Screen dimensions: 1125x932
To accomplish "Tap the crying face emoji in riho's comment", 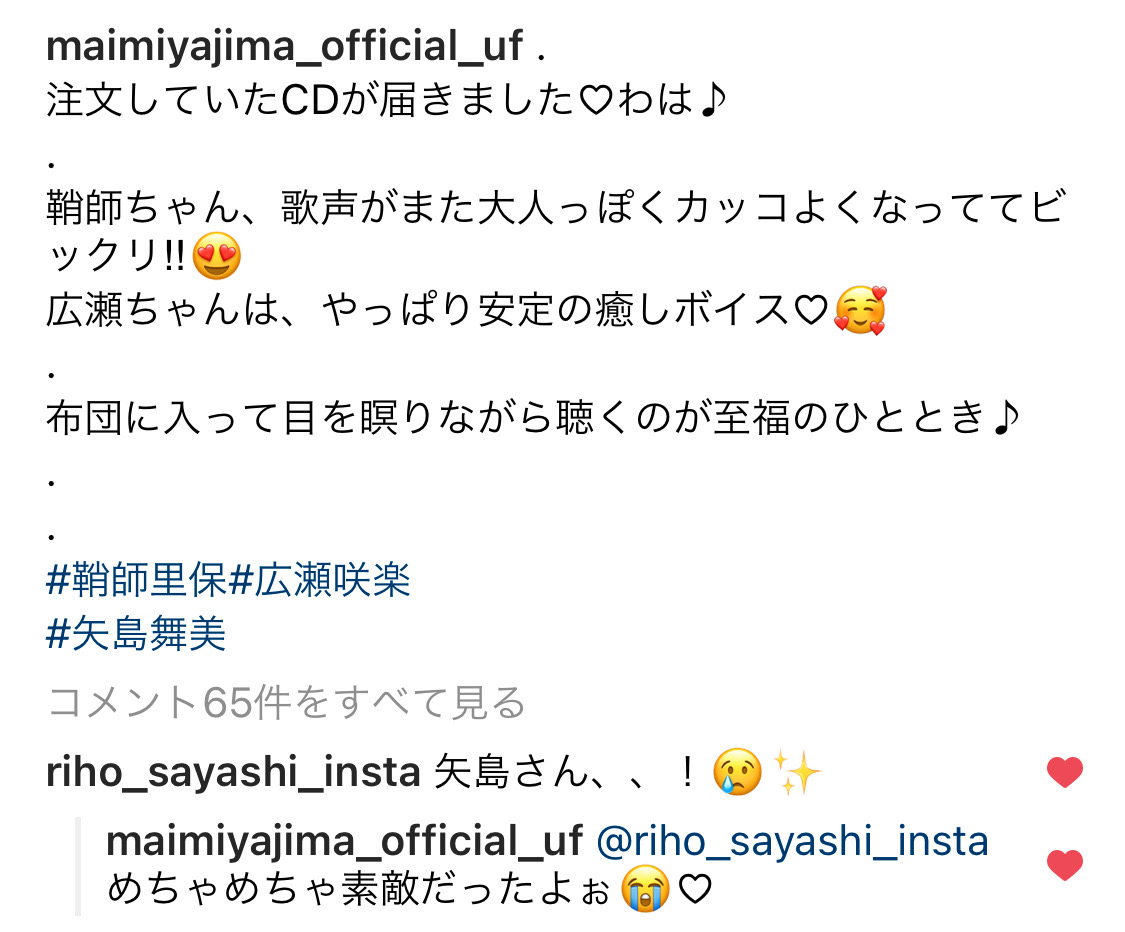I will pyautogui.click(x=738, y=772).
